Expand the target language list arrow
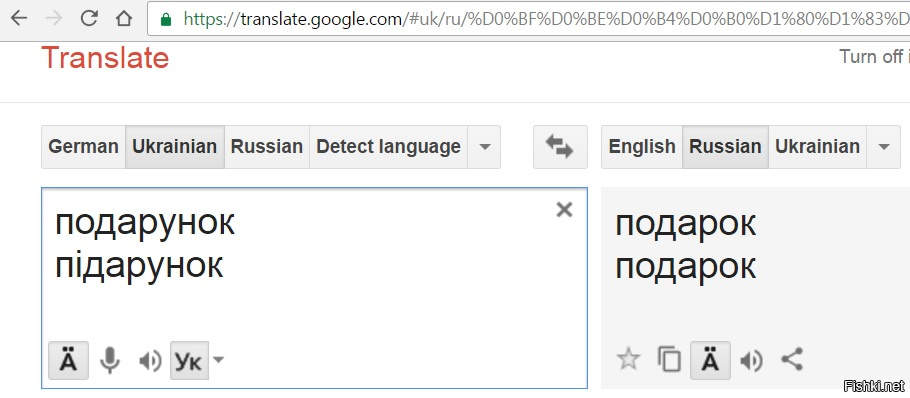Image resolution: width=910 pixels, height=398 pixels. [x=884, y=147]
